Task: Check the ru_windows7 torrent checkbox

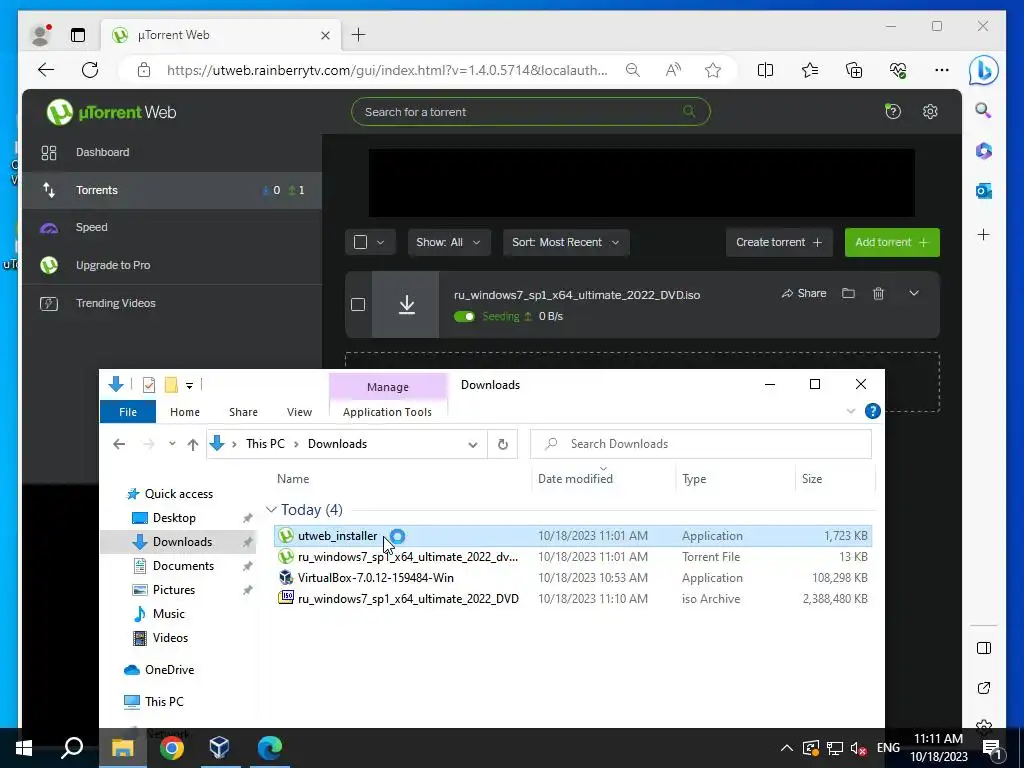Action: pyautogui.click(x=358, y=304)
